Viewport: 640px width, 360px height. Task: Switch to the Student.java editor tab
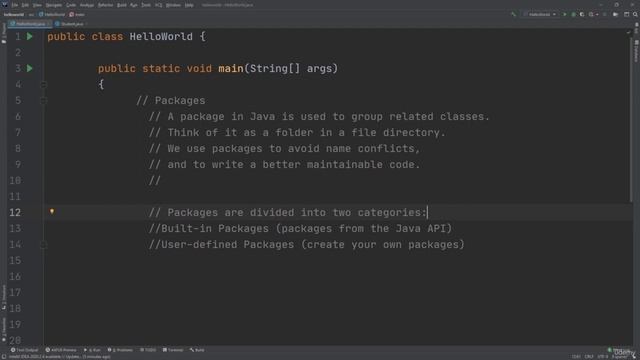[70, 24]
